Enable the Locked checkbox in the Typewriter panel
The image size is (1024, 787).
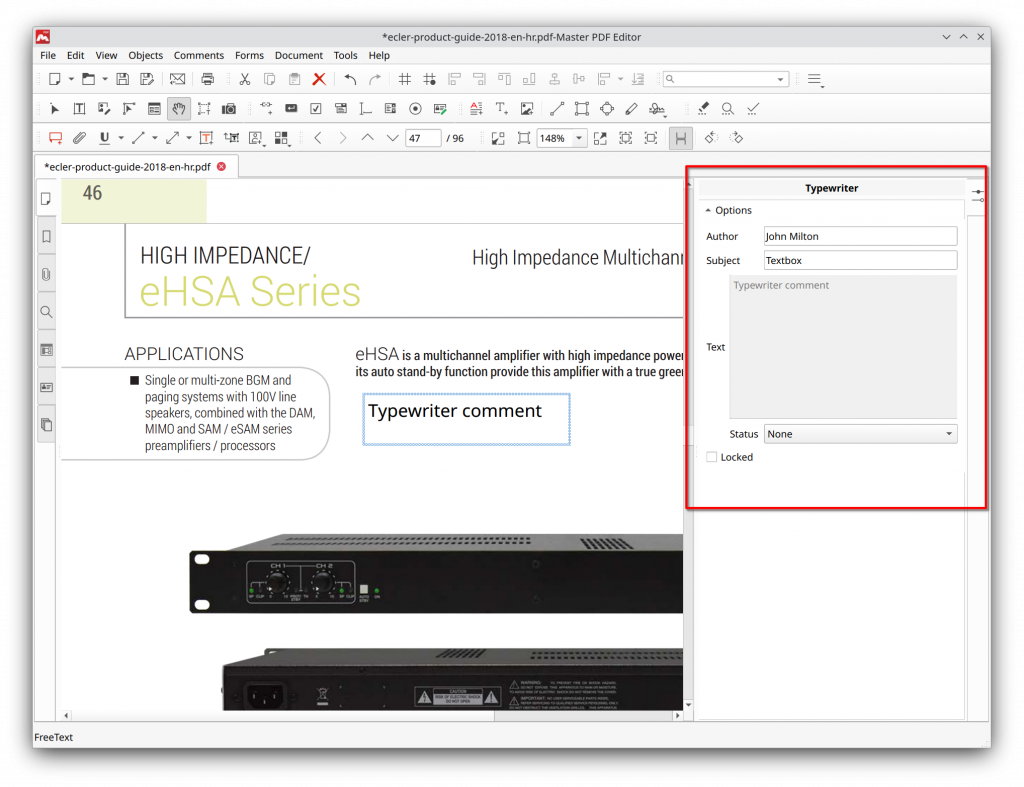pyautogui.click(x=711, y=456)
